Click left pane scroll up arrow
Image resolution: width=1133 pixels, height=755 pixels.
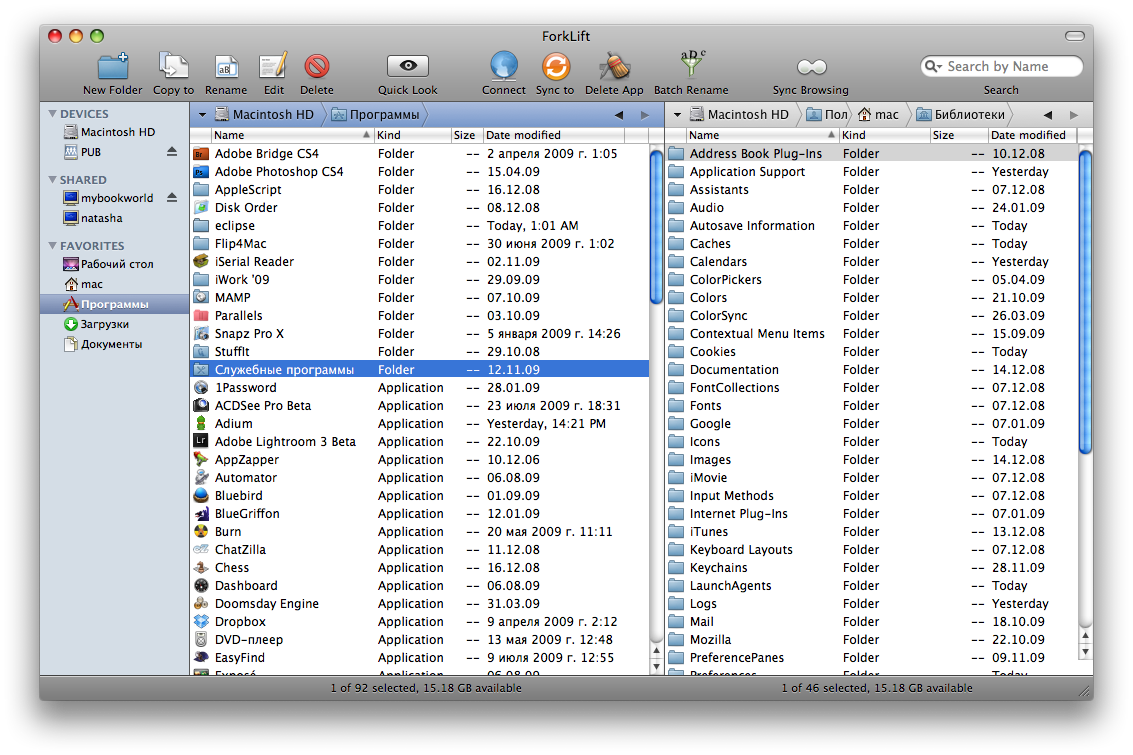click(x=656, y=652)
